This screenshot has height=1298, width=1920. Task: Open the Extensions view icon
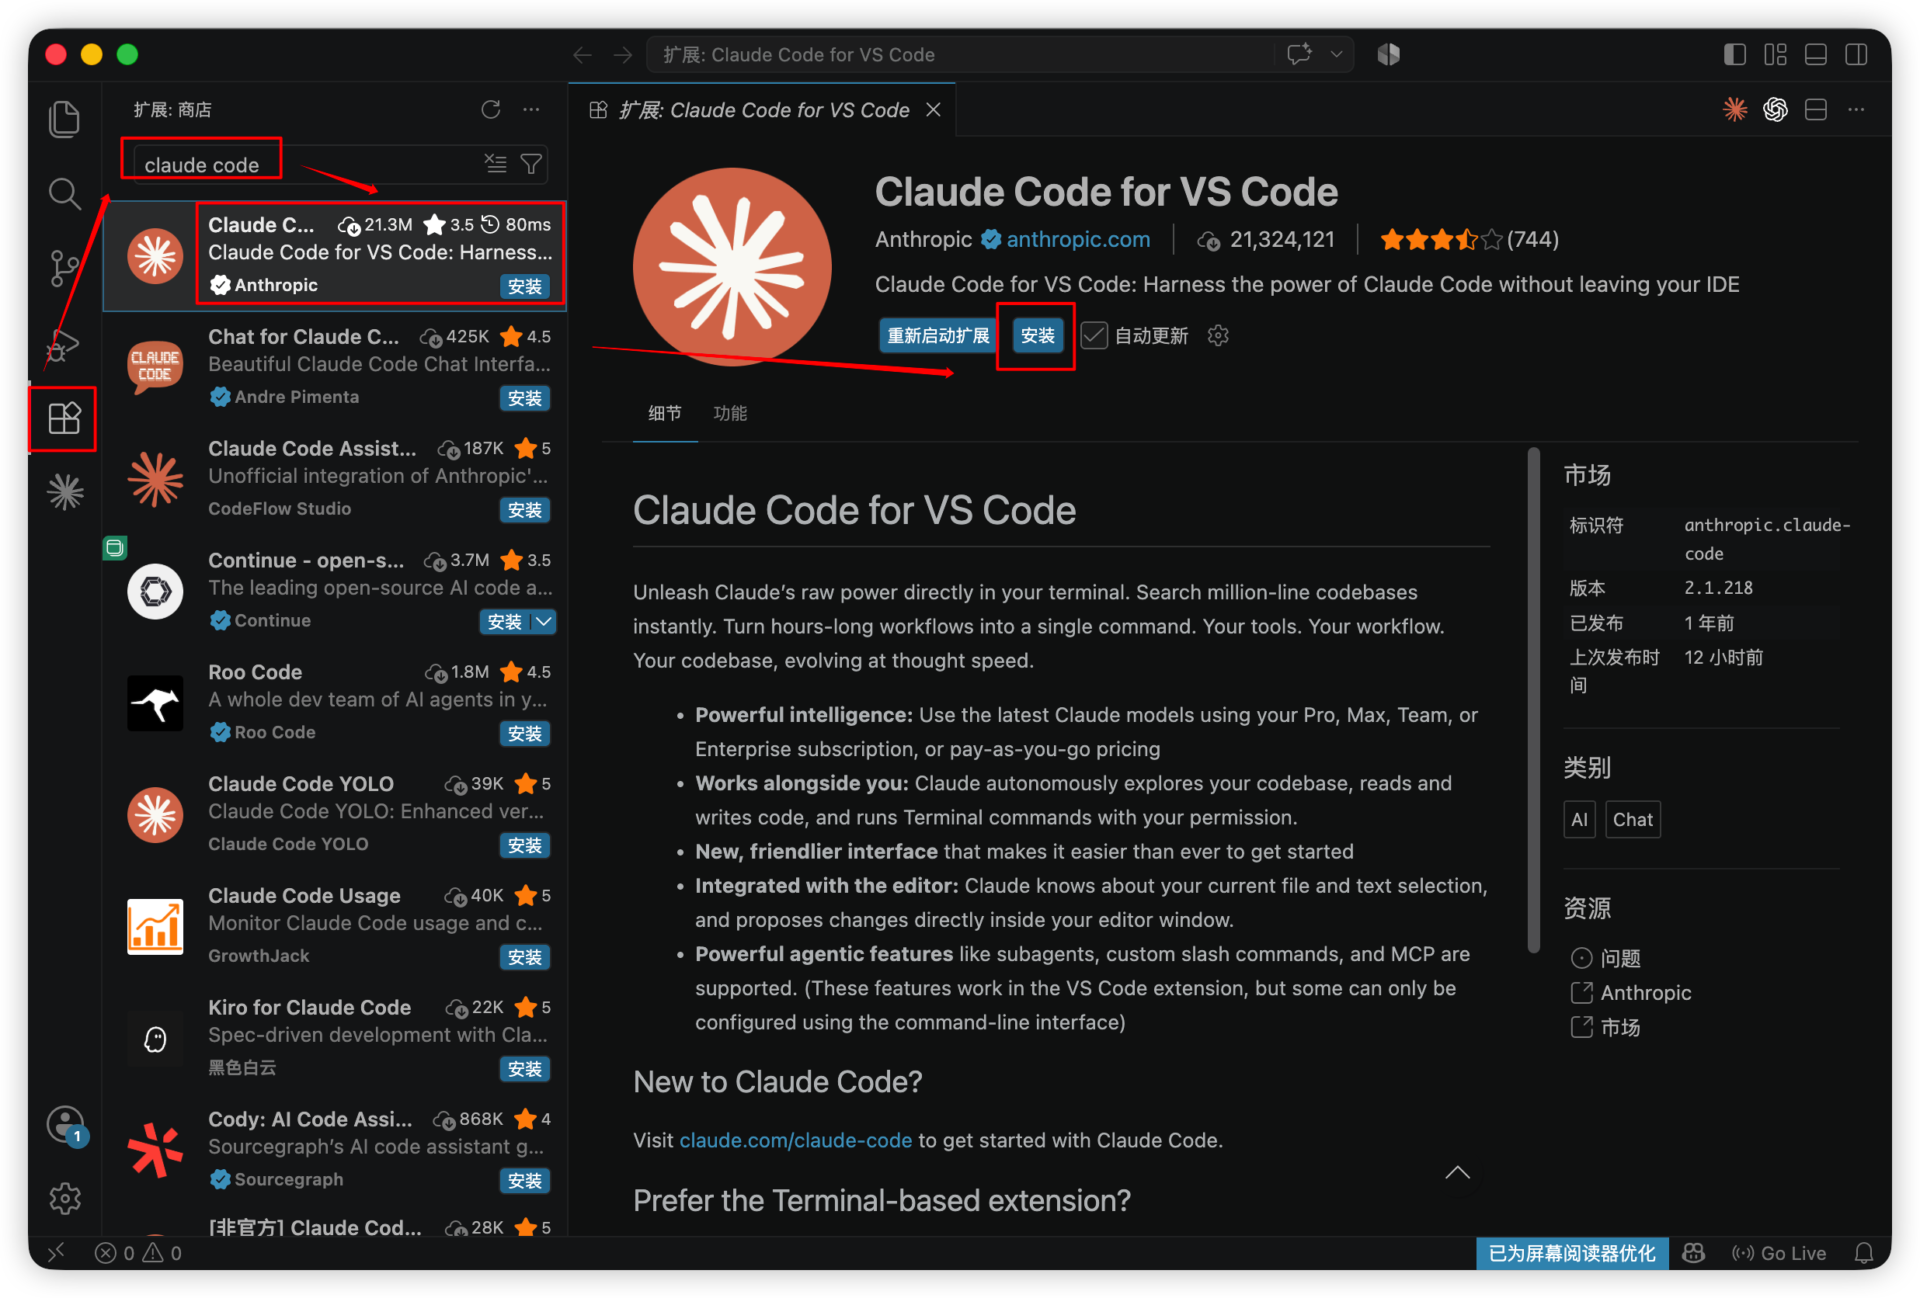point(65,418)
